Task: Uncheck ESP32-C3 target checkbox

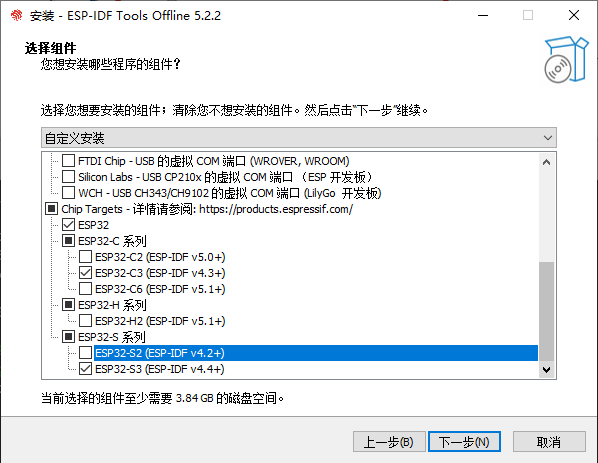Action: coord(85,273)
